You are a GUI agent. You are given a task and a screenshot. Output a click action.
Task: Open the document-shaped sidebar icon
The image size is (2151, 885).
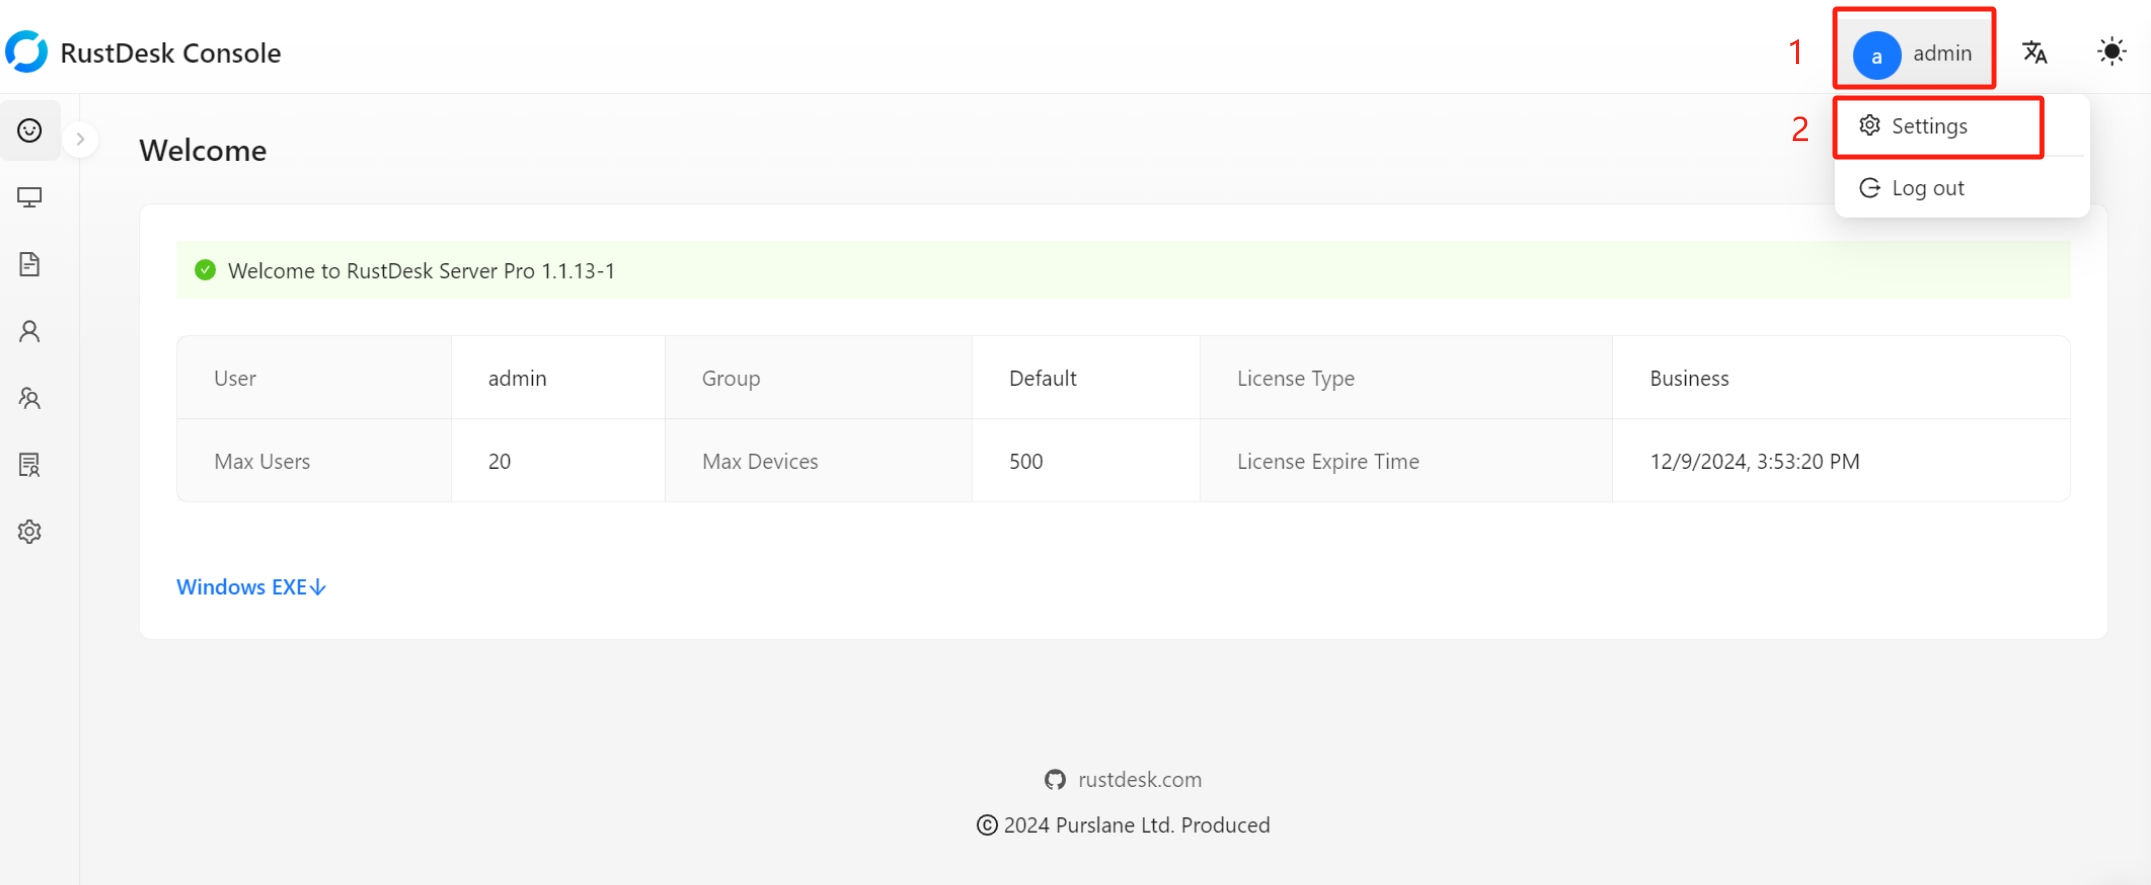pos(30,265)
